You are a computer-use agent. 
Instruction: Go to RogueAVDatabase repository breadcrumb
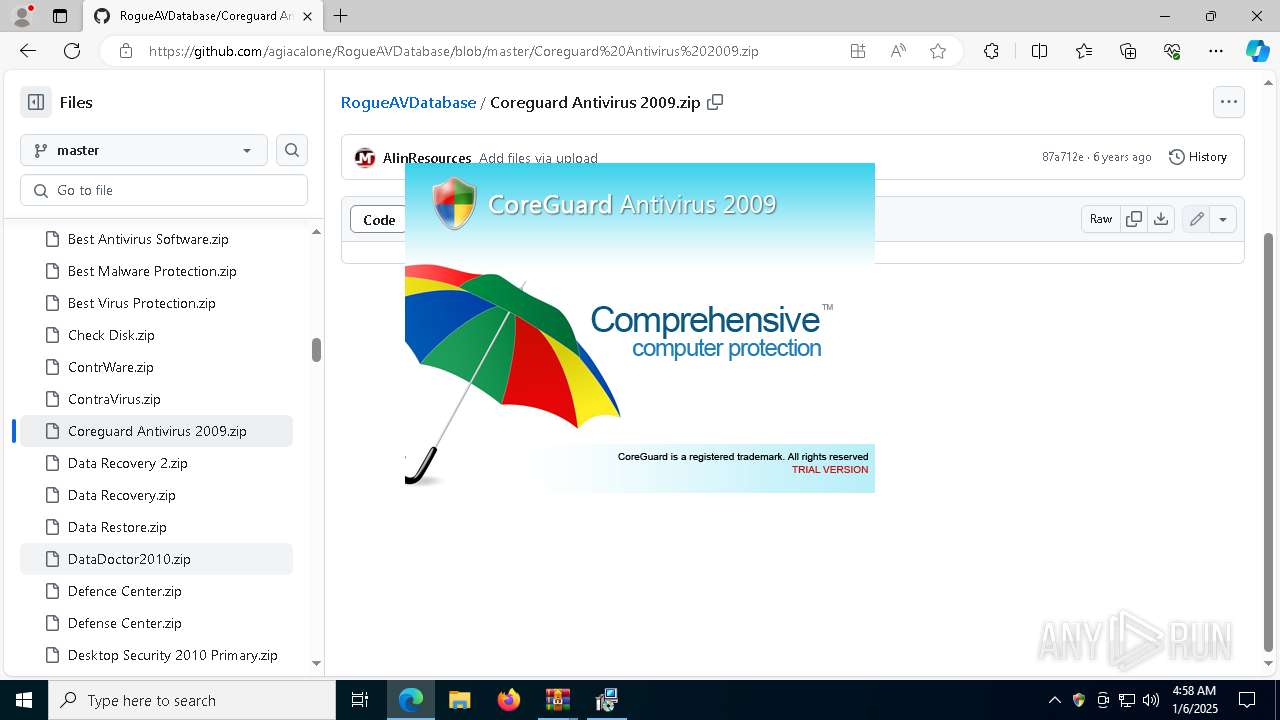[408, 102]
